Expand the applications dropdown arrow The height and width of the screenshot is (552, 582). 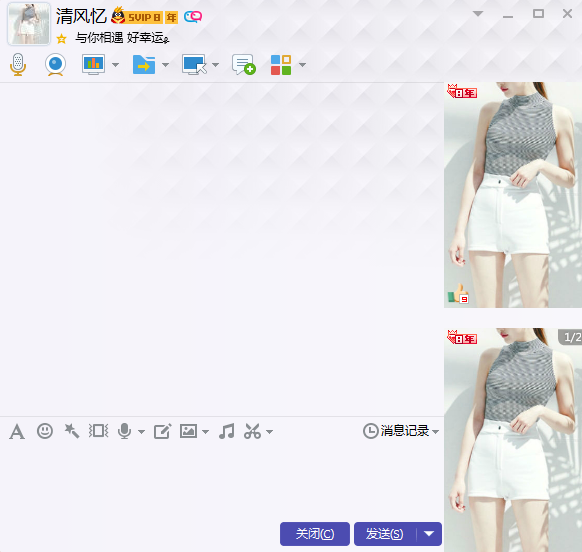click(x=303, y=65)
